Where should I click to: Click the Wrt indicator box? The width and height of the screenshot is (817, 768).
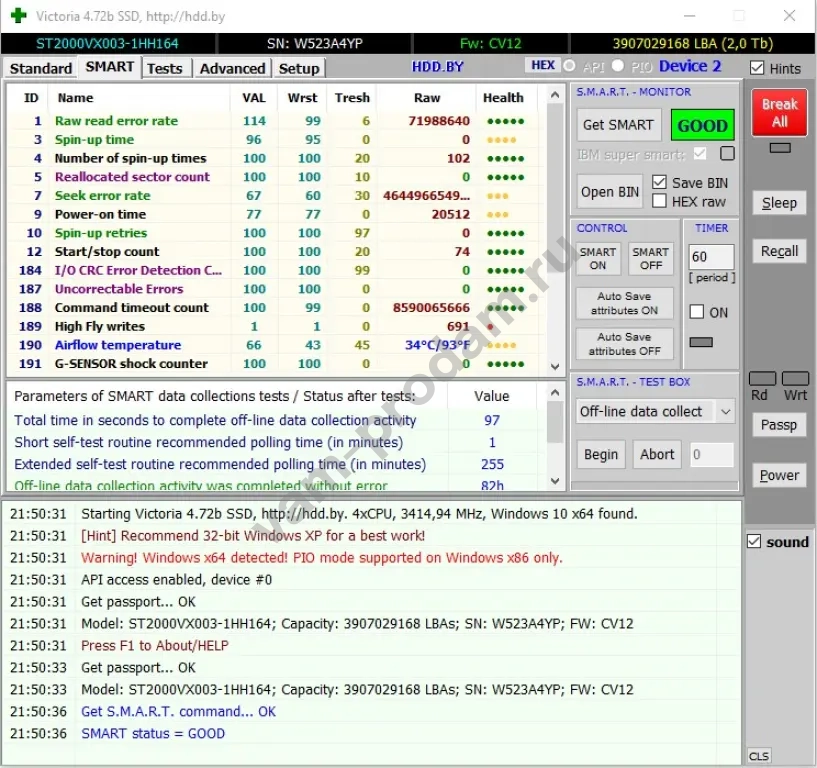point(795,378)
